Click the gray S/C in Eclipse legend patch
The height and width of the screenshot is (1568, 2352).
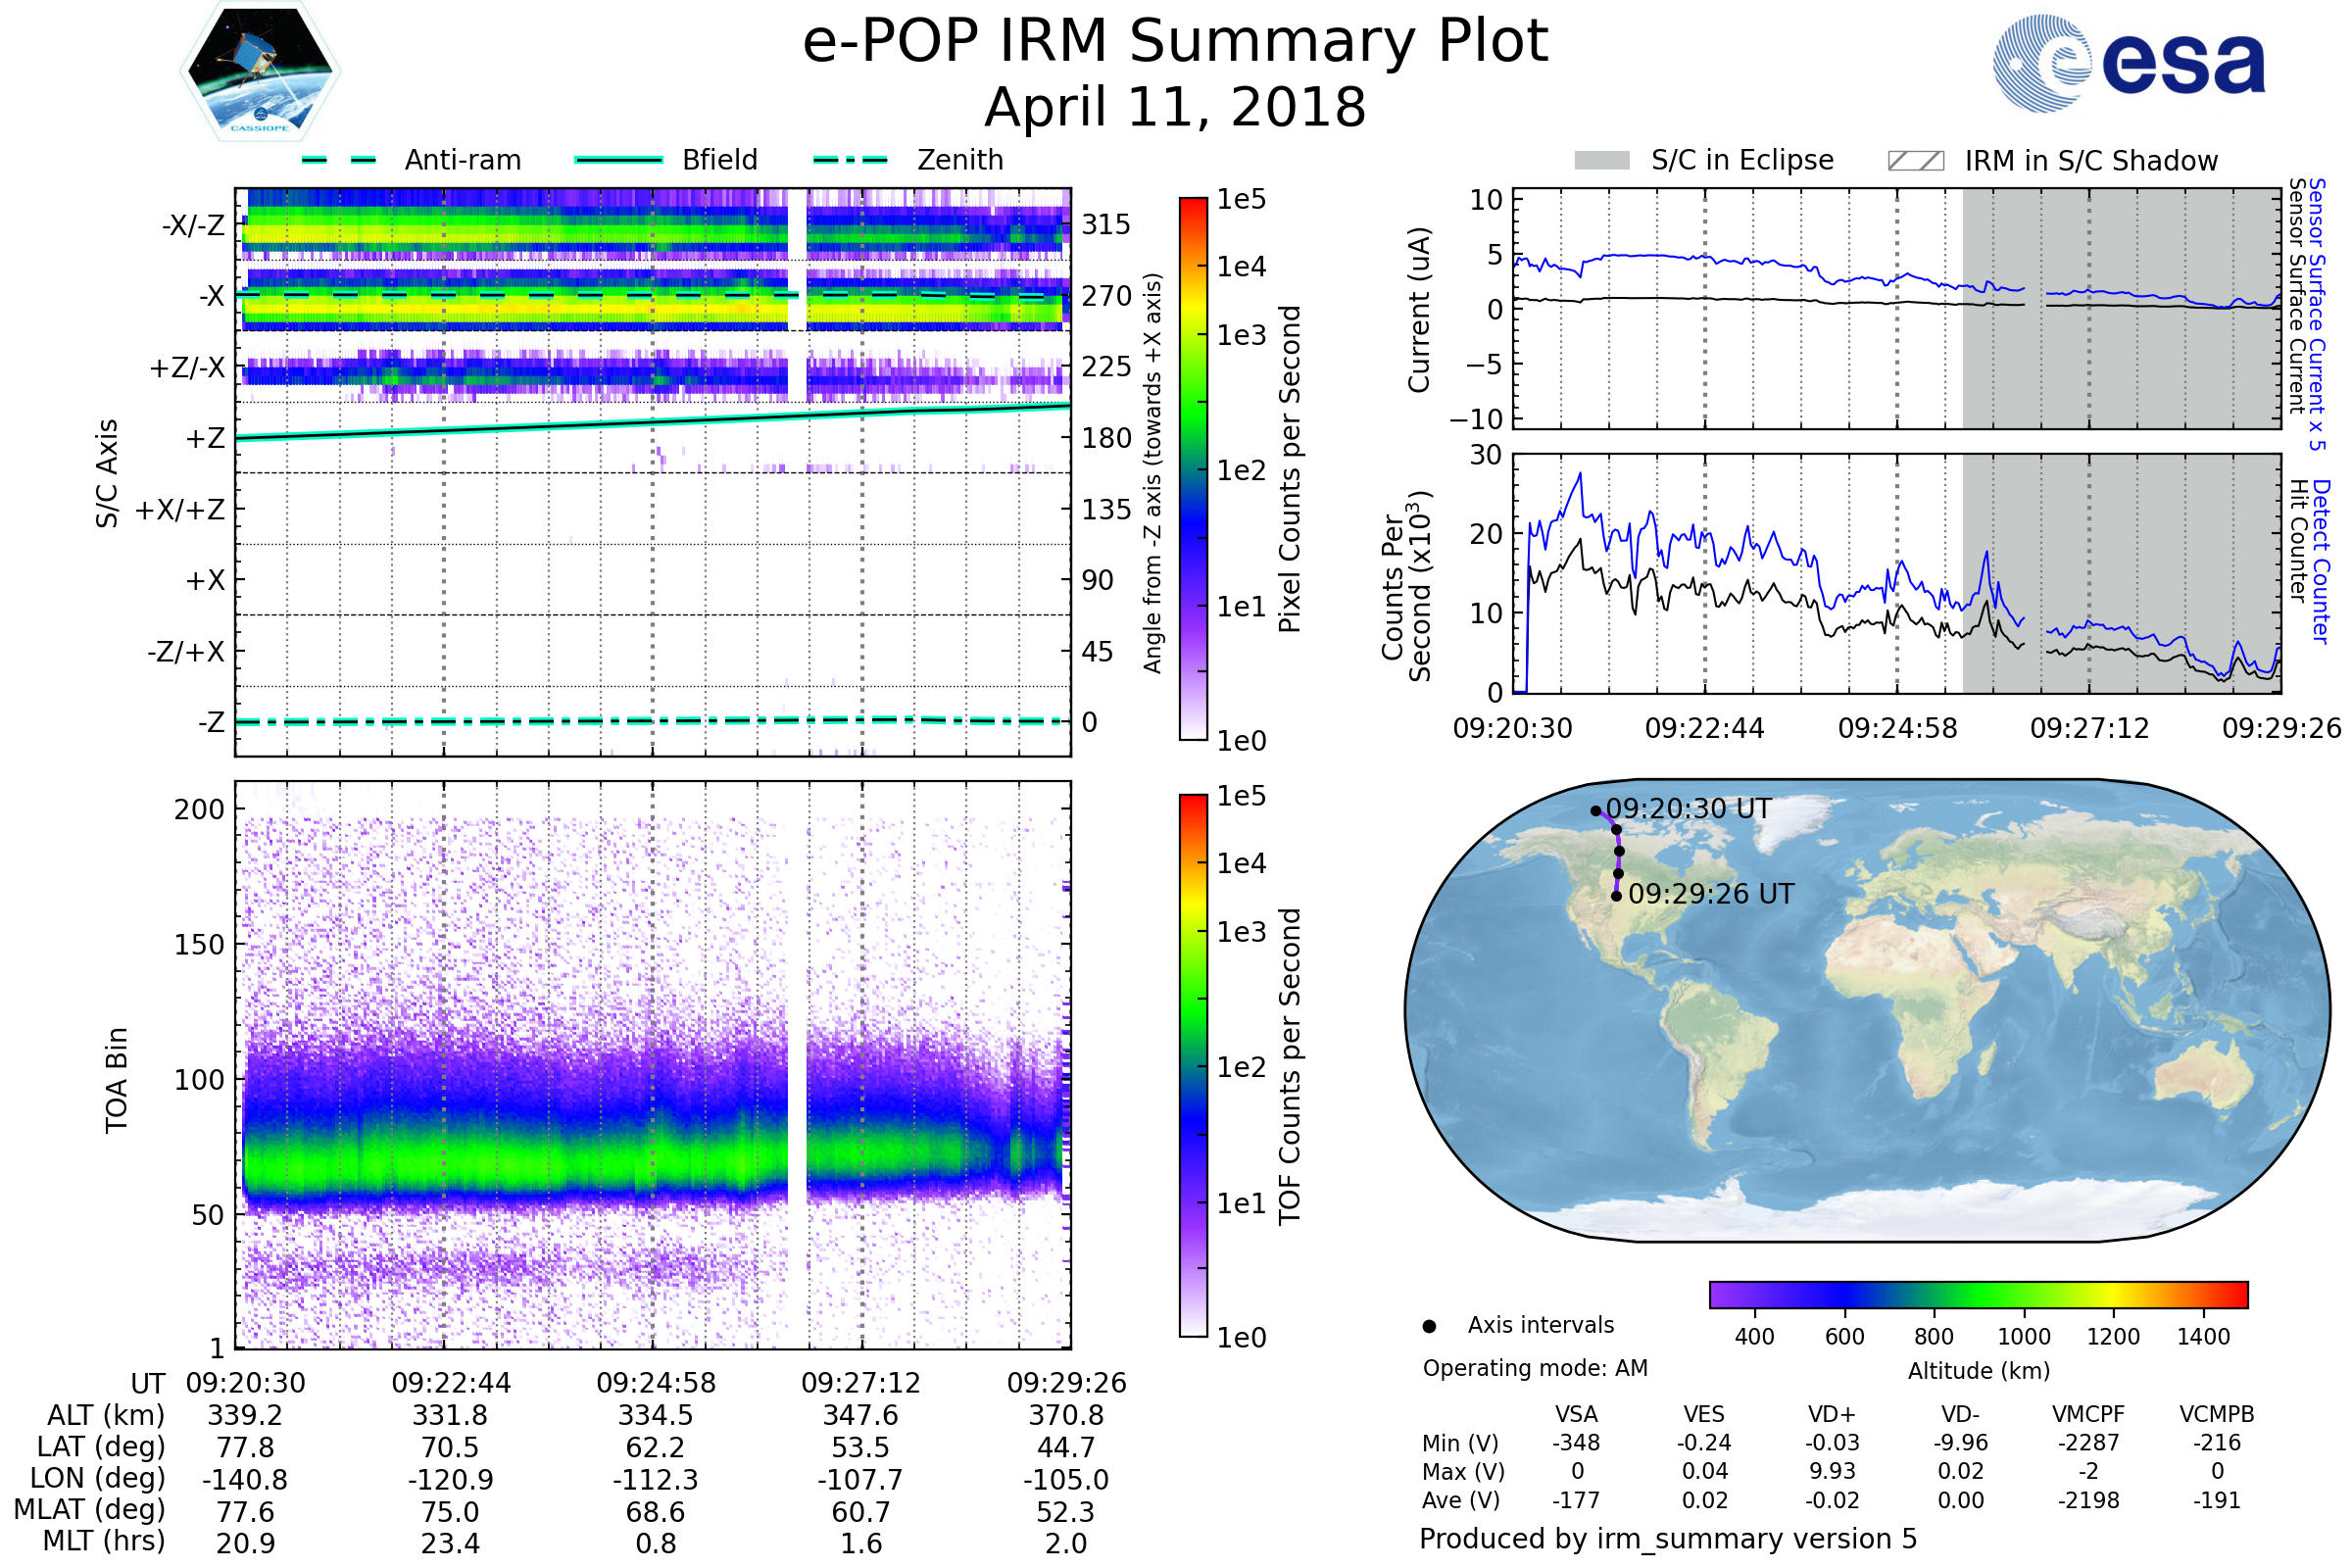(1601, 161)
